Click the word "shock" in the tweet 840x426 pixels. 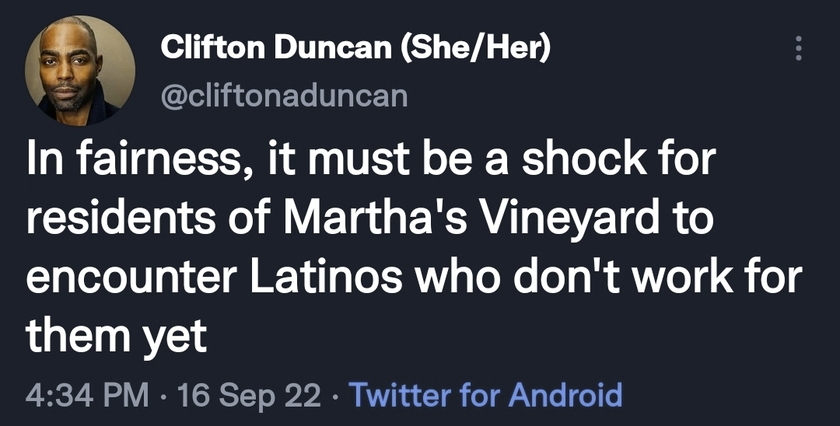584,160
